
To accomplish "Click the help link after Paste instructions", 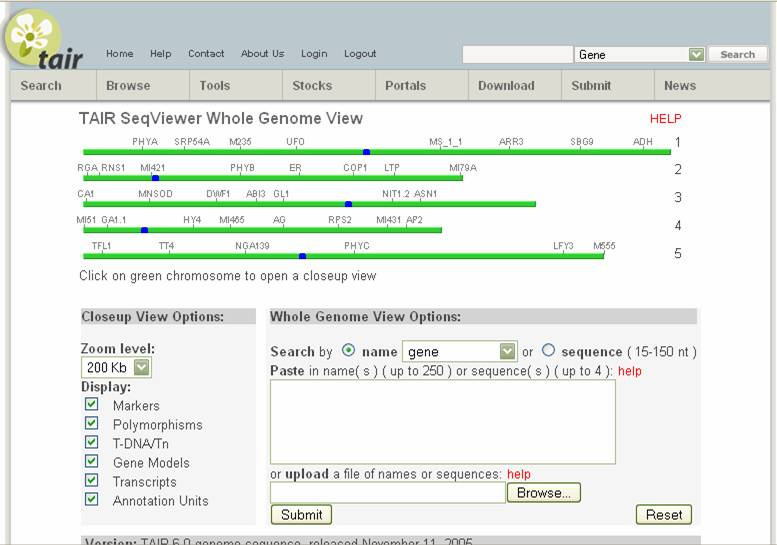I will click(x=629, y=371).
